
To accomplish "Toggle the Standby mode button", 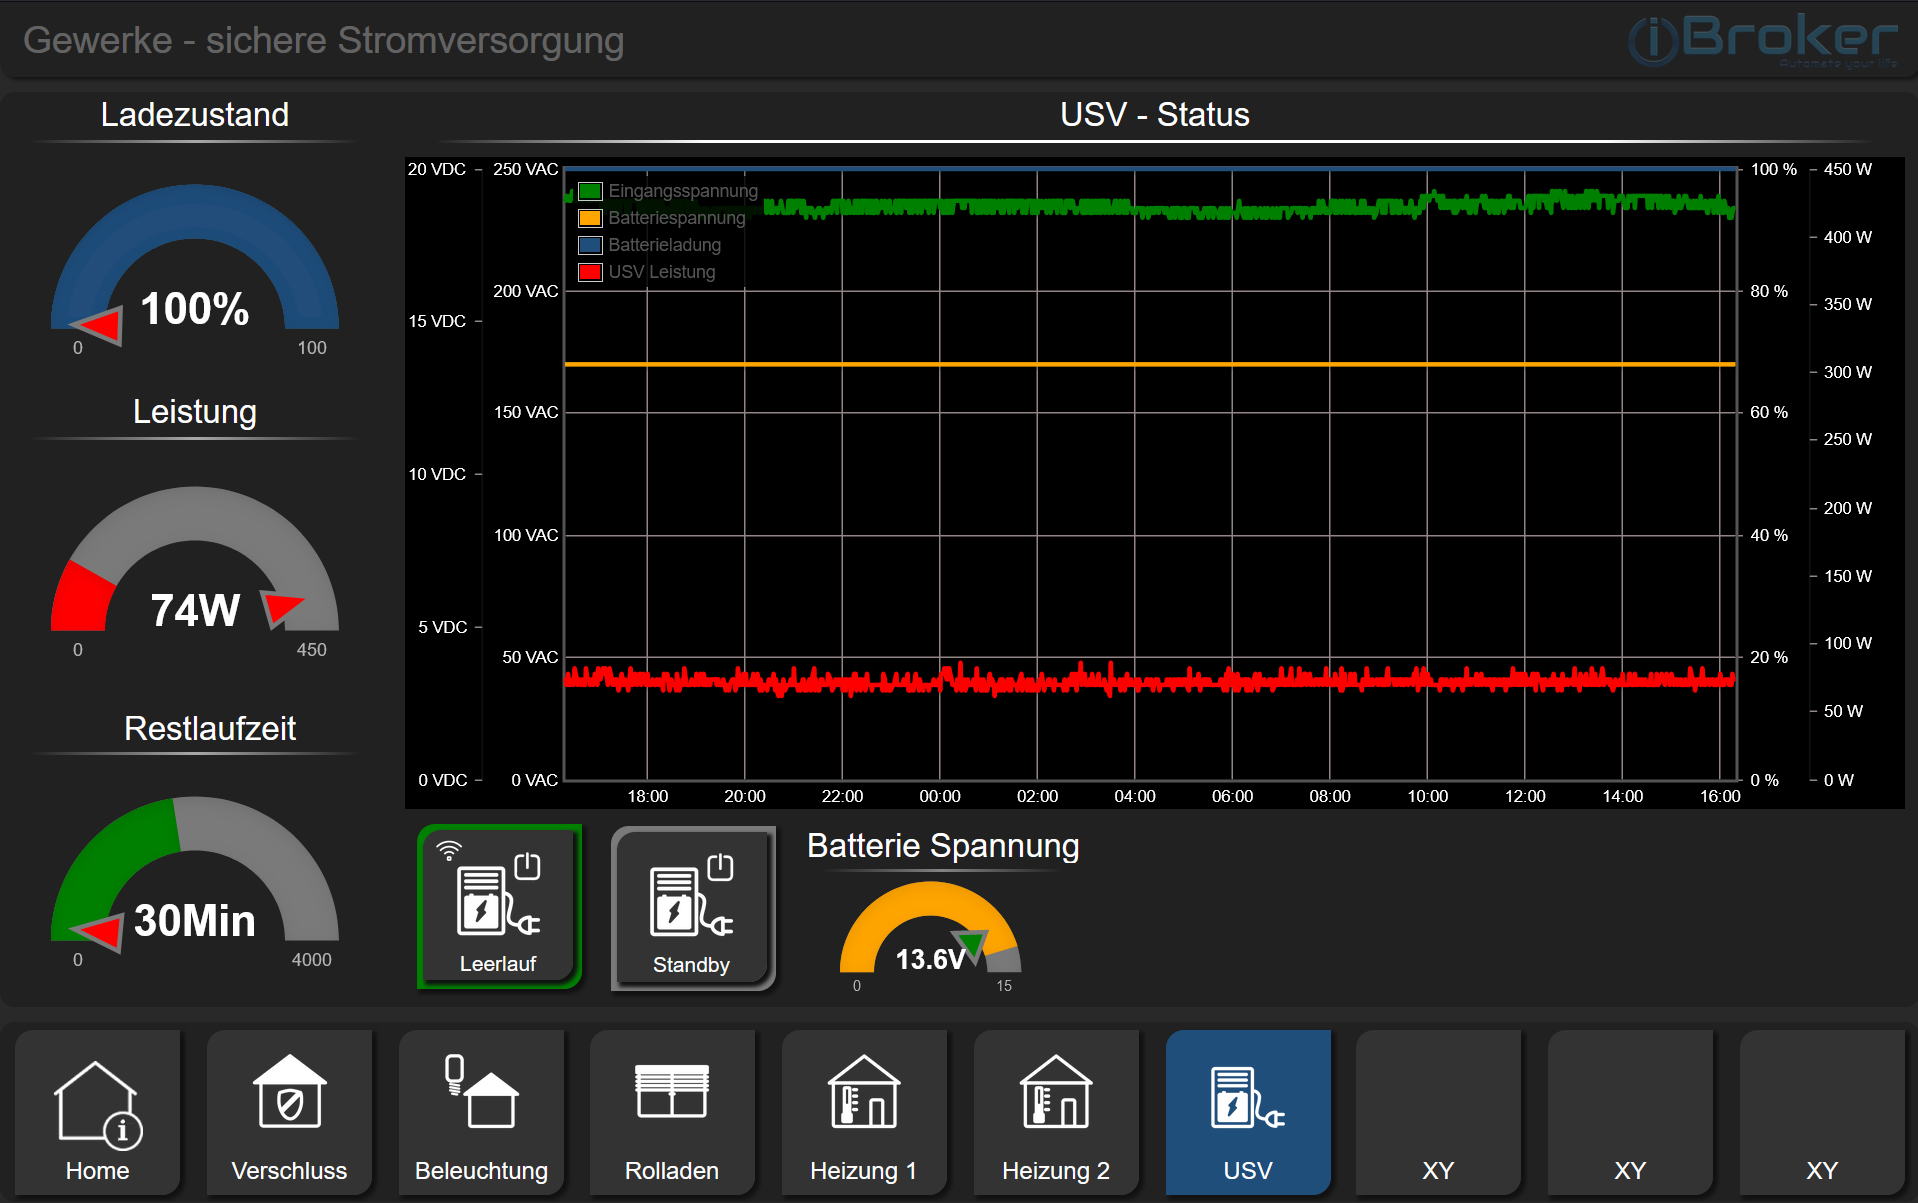I will click(692, 908).
